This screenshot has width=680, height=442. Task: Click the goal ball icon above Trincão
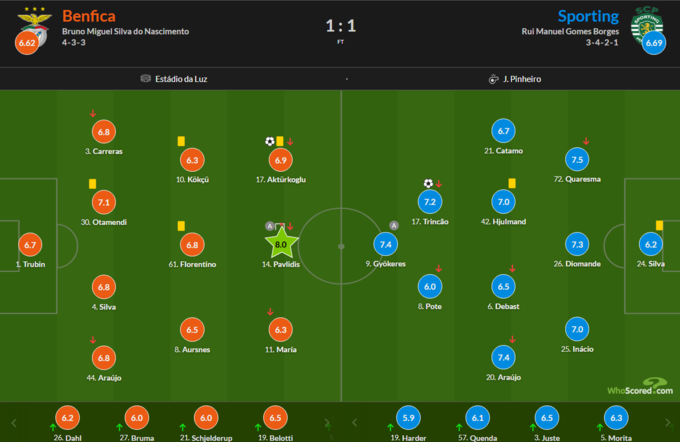coord(428,183)
